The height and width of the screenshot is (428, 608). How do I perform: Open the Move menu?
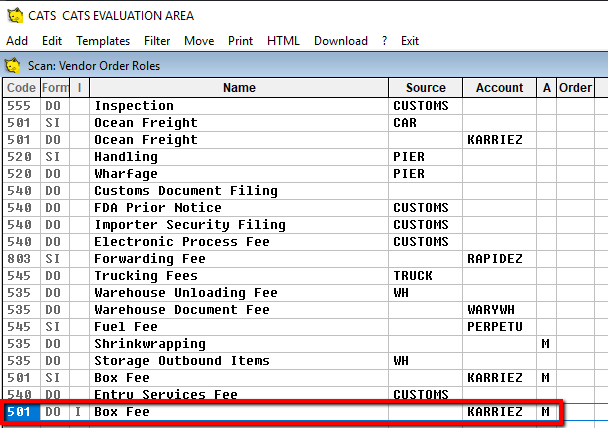coord(199,41)
